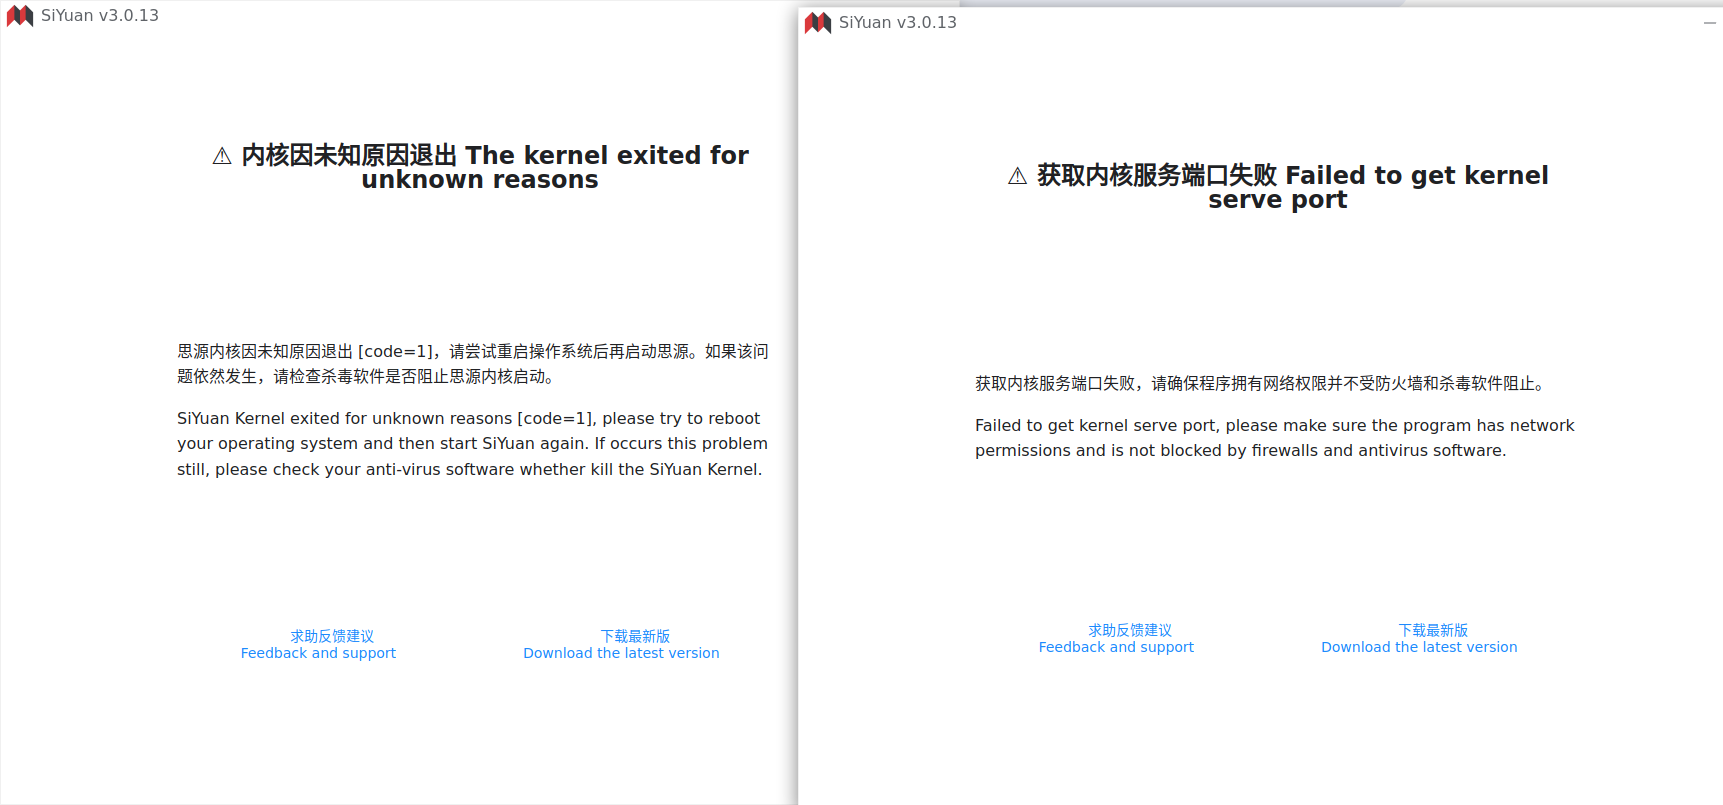
Task: Click the SiYuan logo in the left window
Action: [x=20, y=16]
